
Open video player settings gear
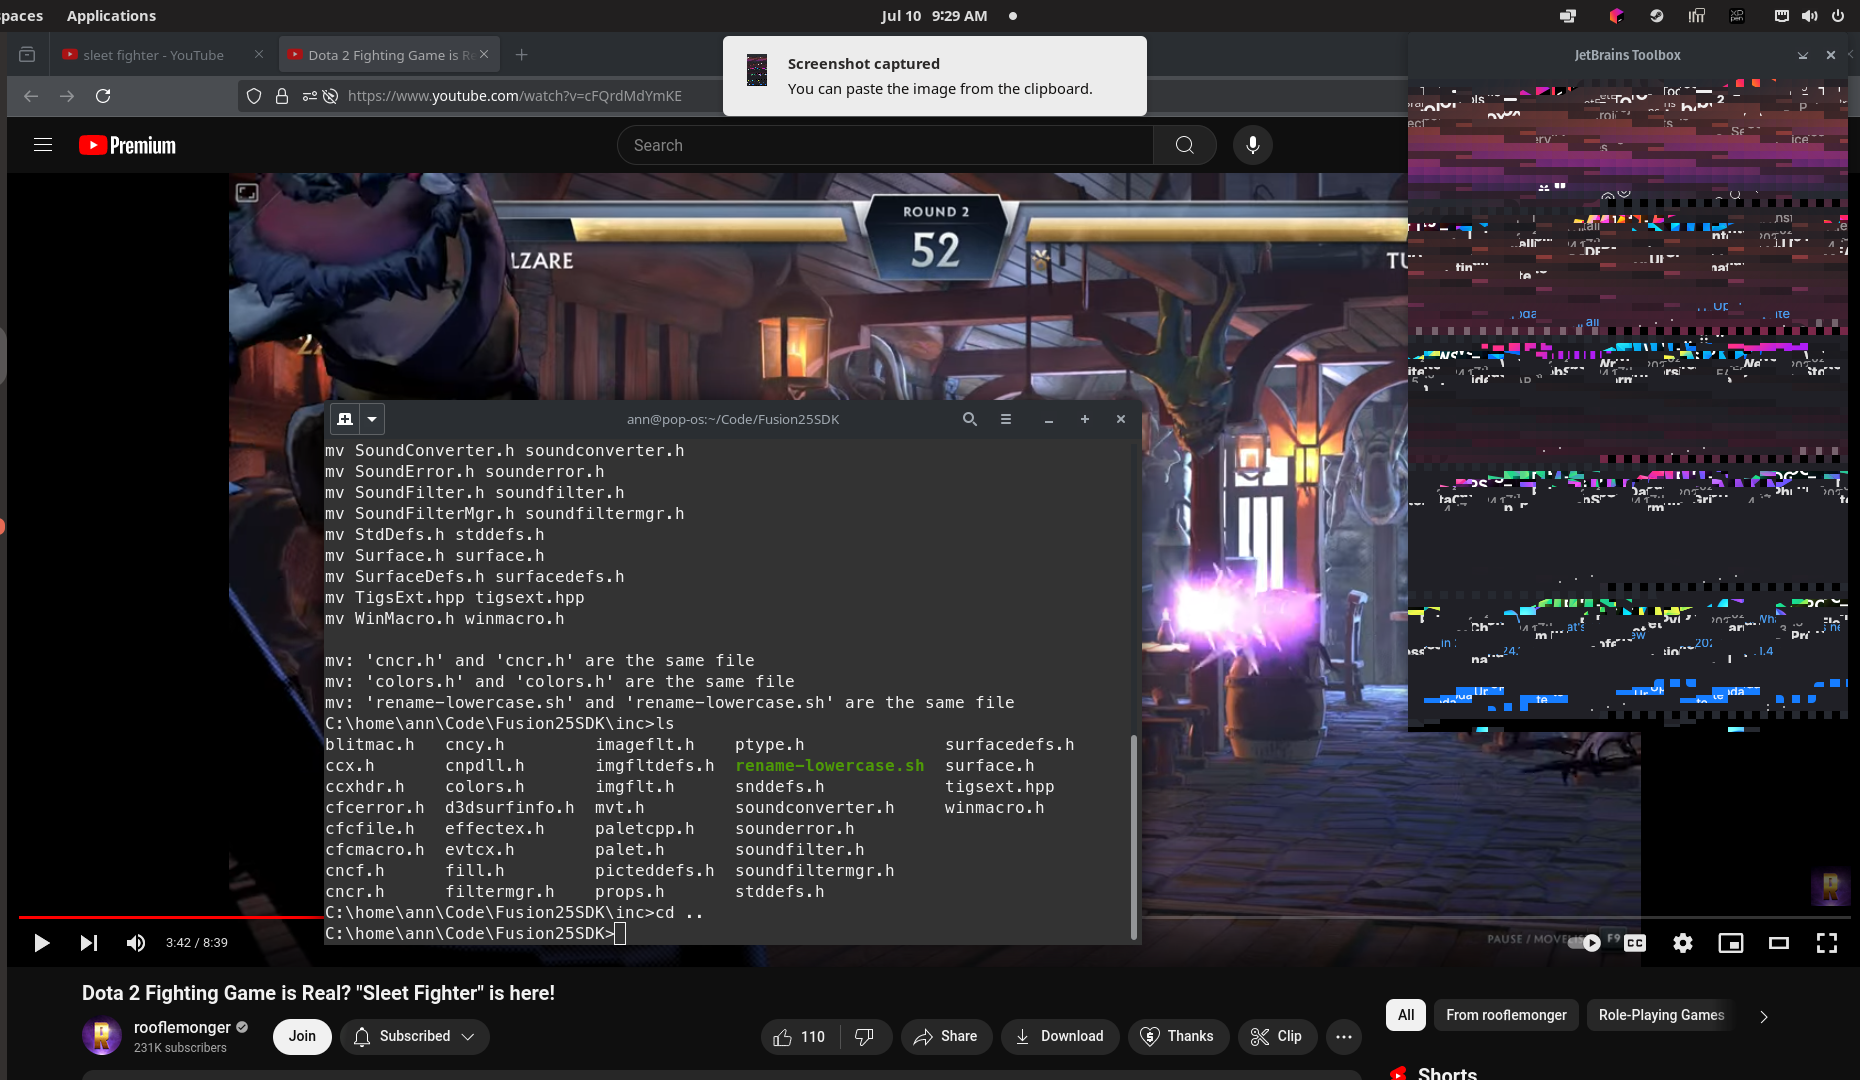(1683, 943)
